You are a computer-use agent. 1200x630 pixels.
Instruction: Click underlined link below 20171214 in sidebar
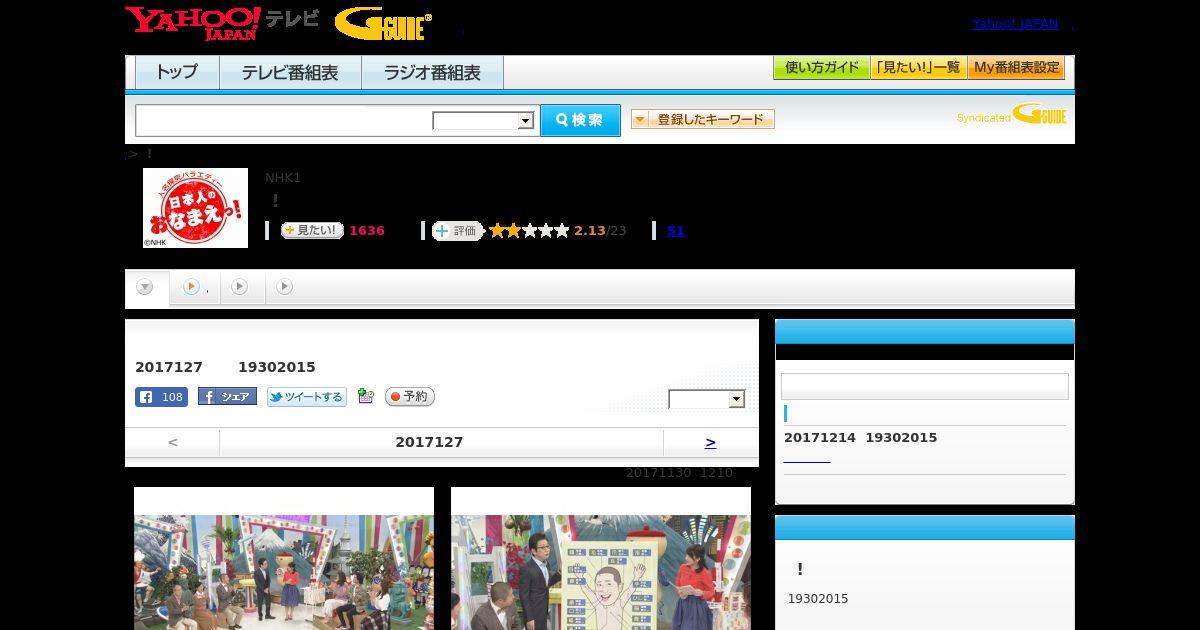[807, 460]
